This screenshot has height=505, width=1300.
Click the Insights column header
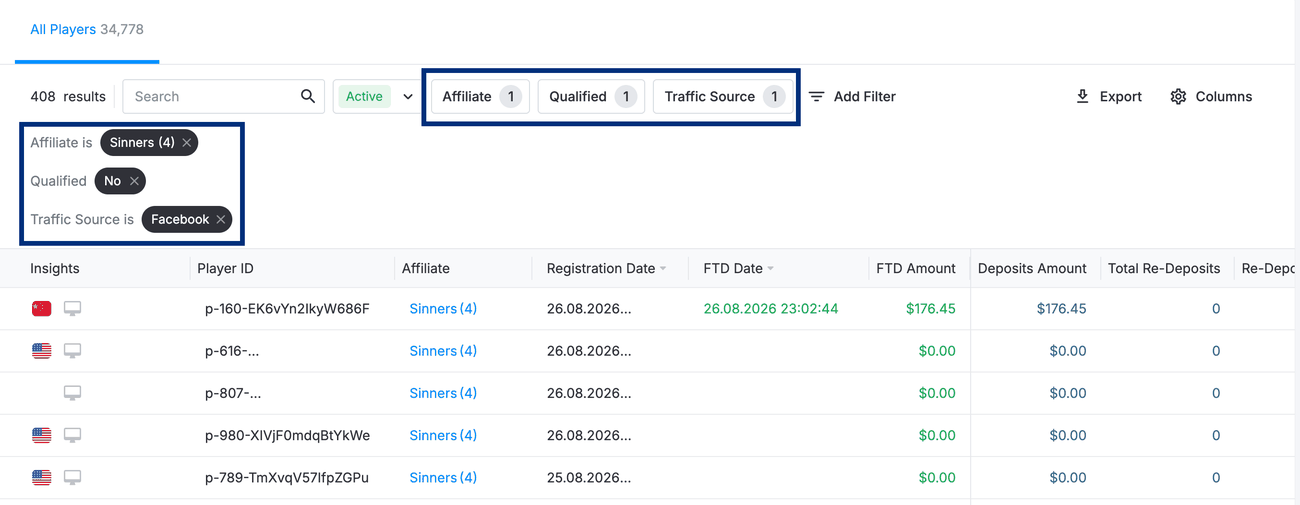point(55,268)
